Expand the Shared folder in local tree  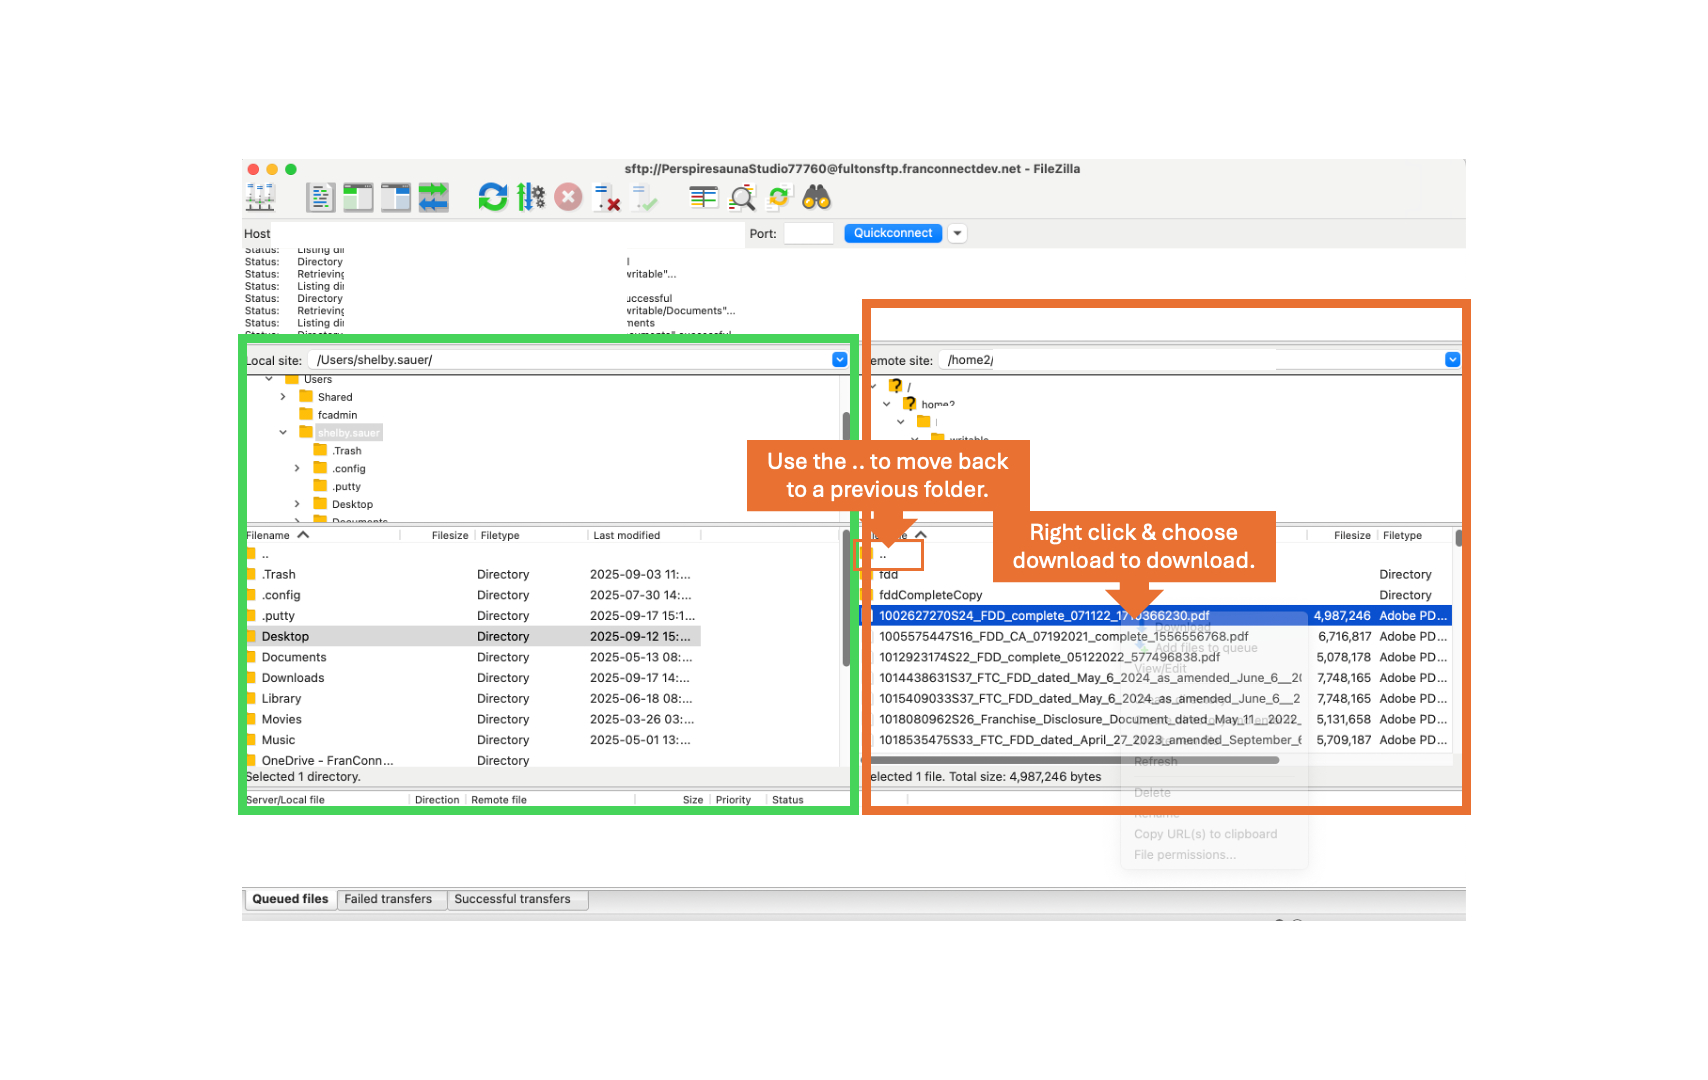pyautogui.click(x=283, y=397)
